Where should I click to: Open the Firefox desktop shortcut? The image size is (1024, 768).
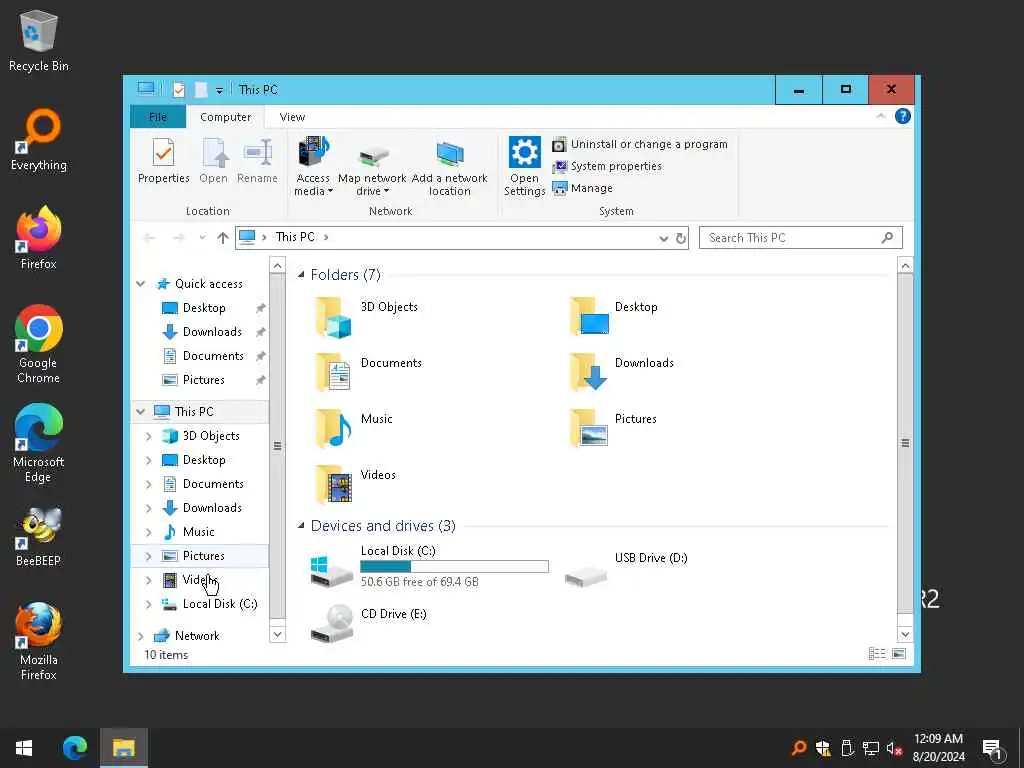[x=39, y=238]
